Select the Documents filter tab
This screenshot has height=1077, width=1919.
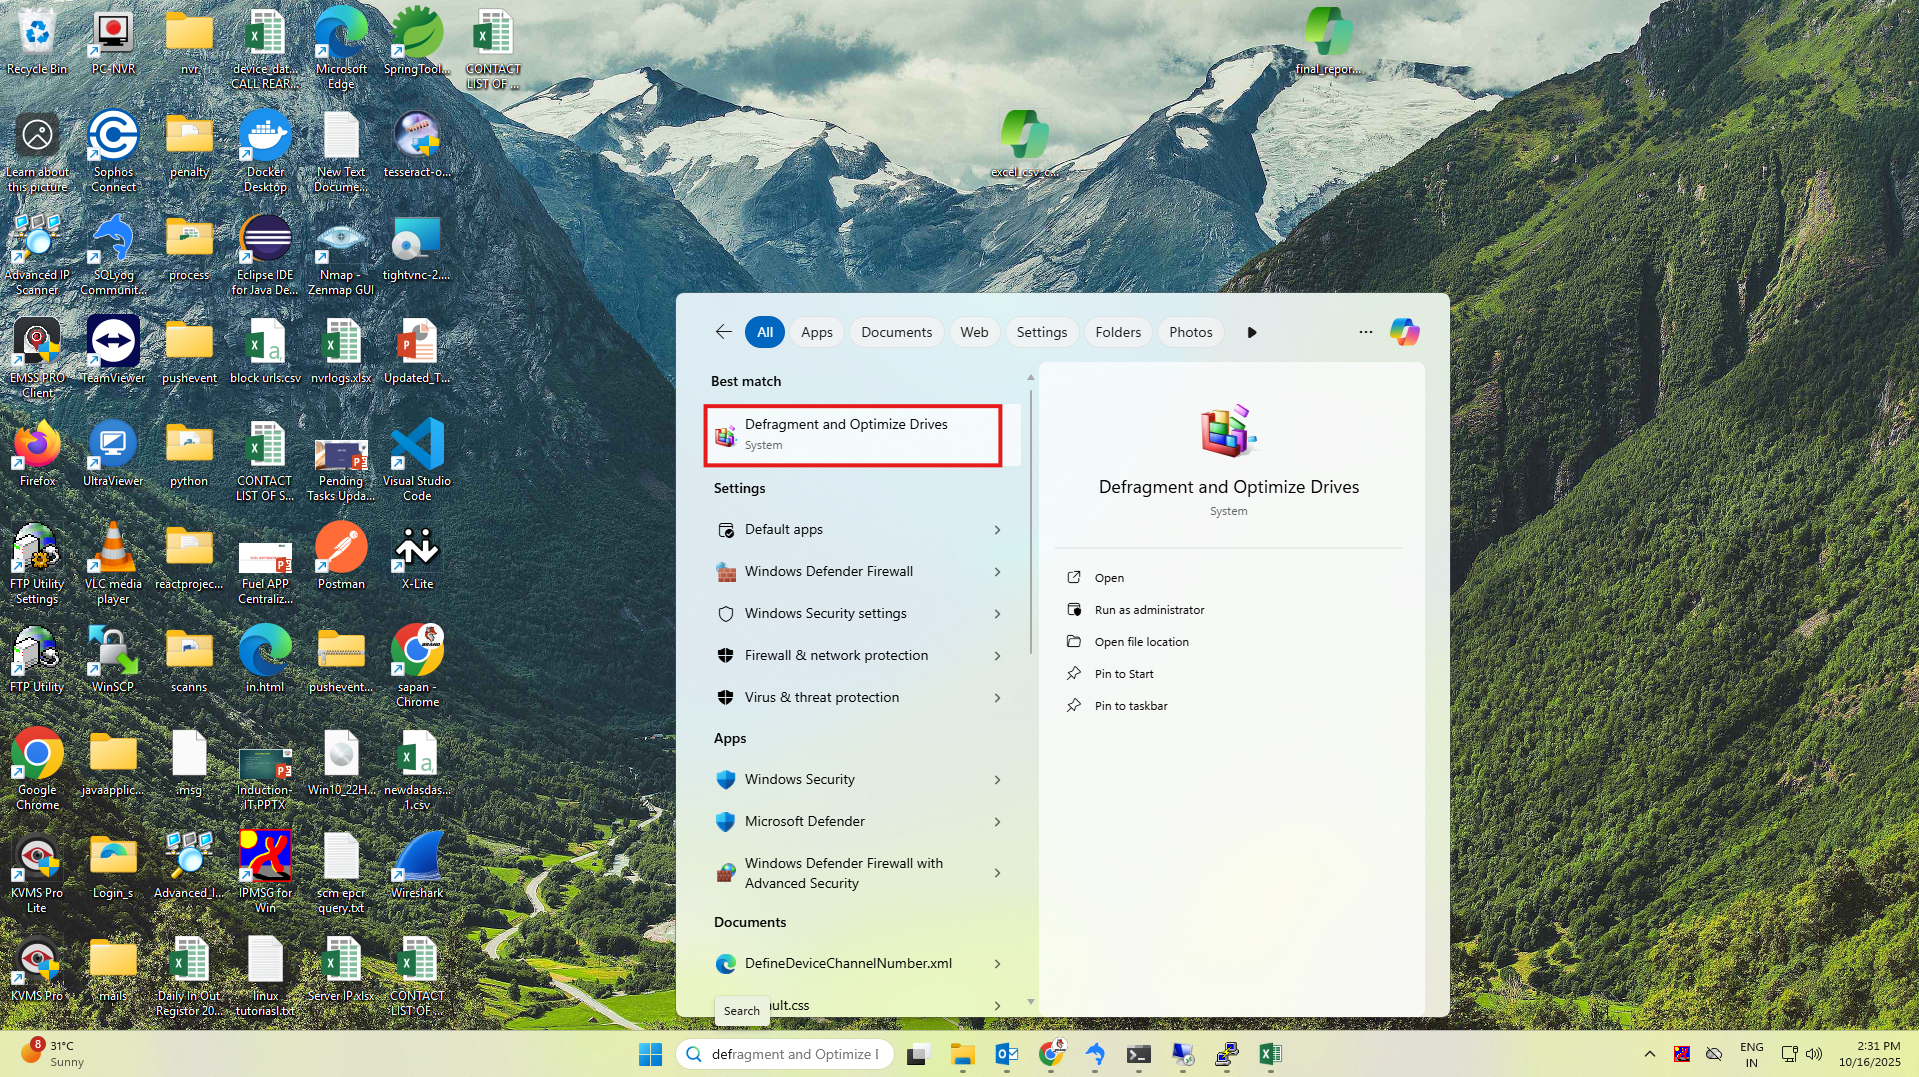pos(896,332)
